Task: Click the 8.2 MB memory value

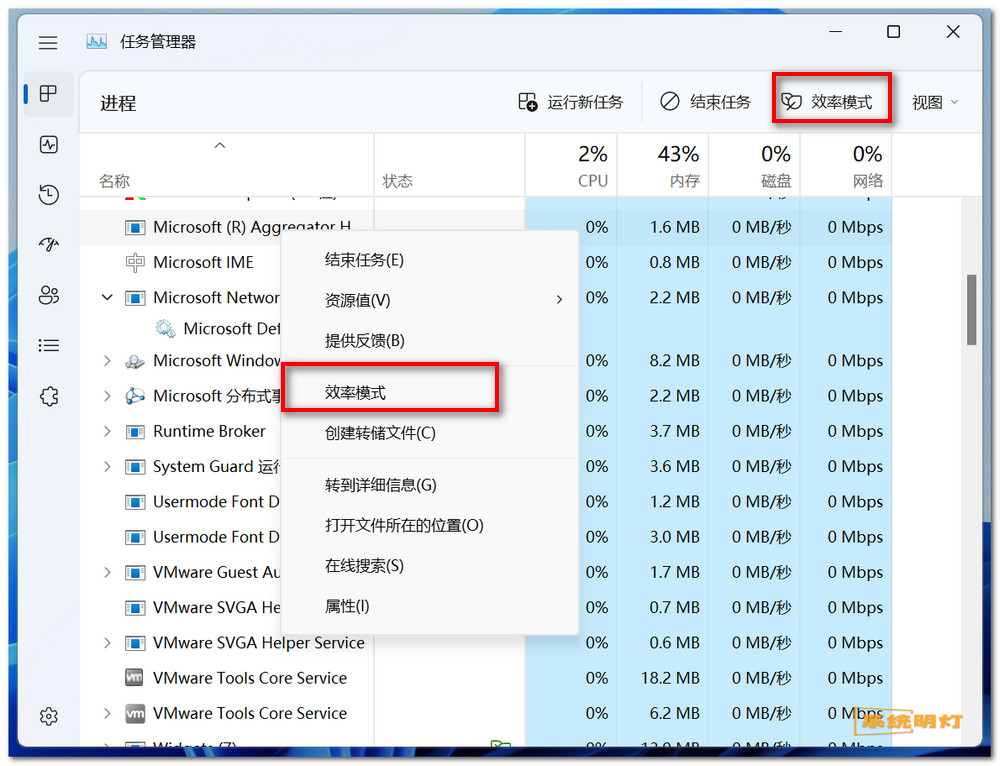Action: point(674,361)
